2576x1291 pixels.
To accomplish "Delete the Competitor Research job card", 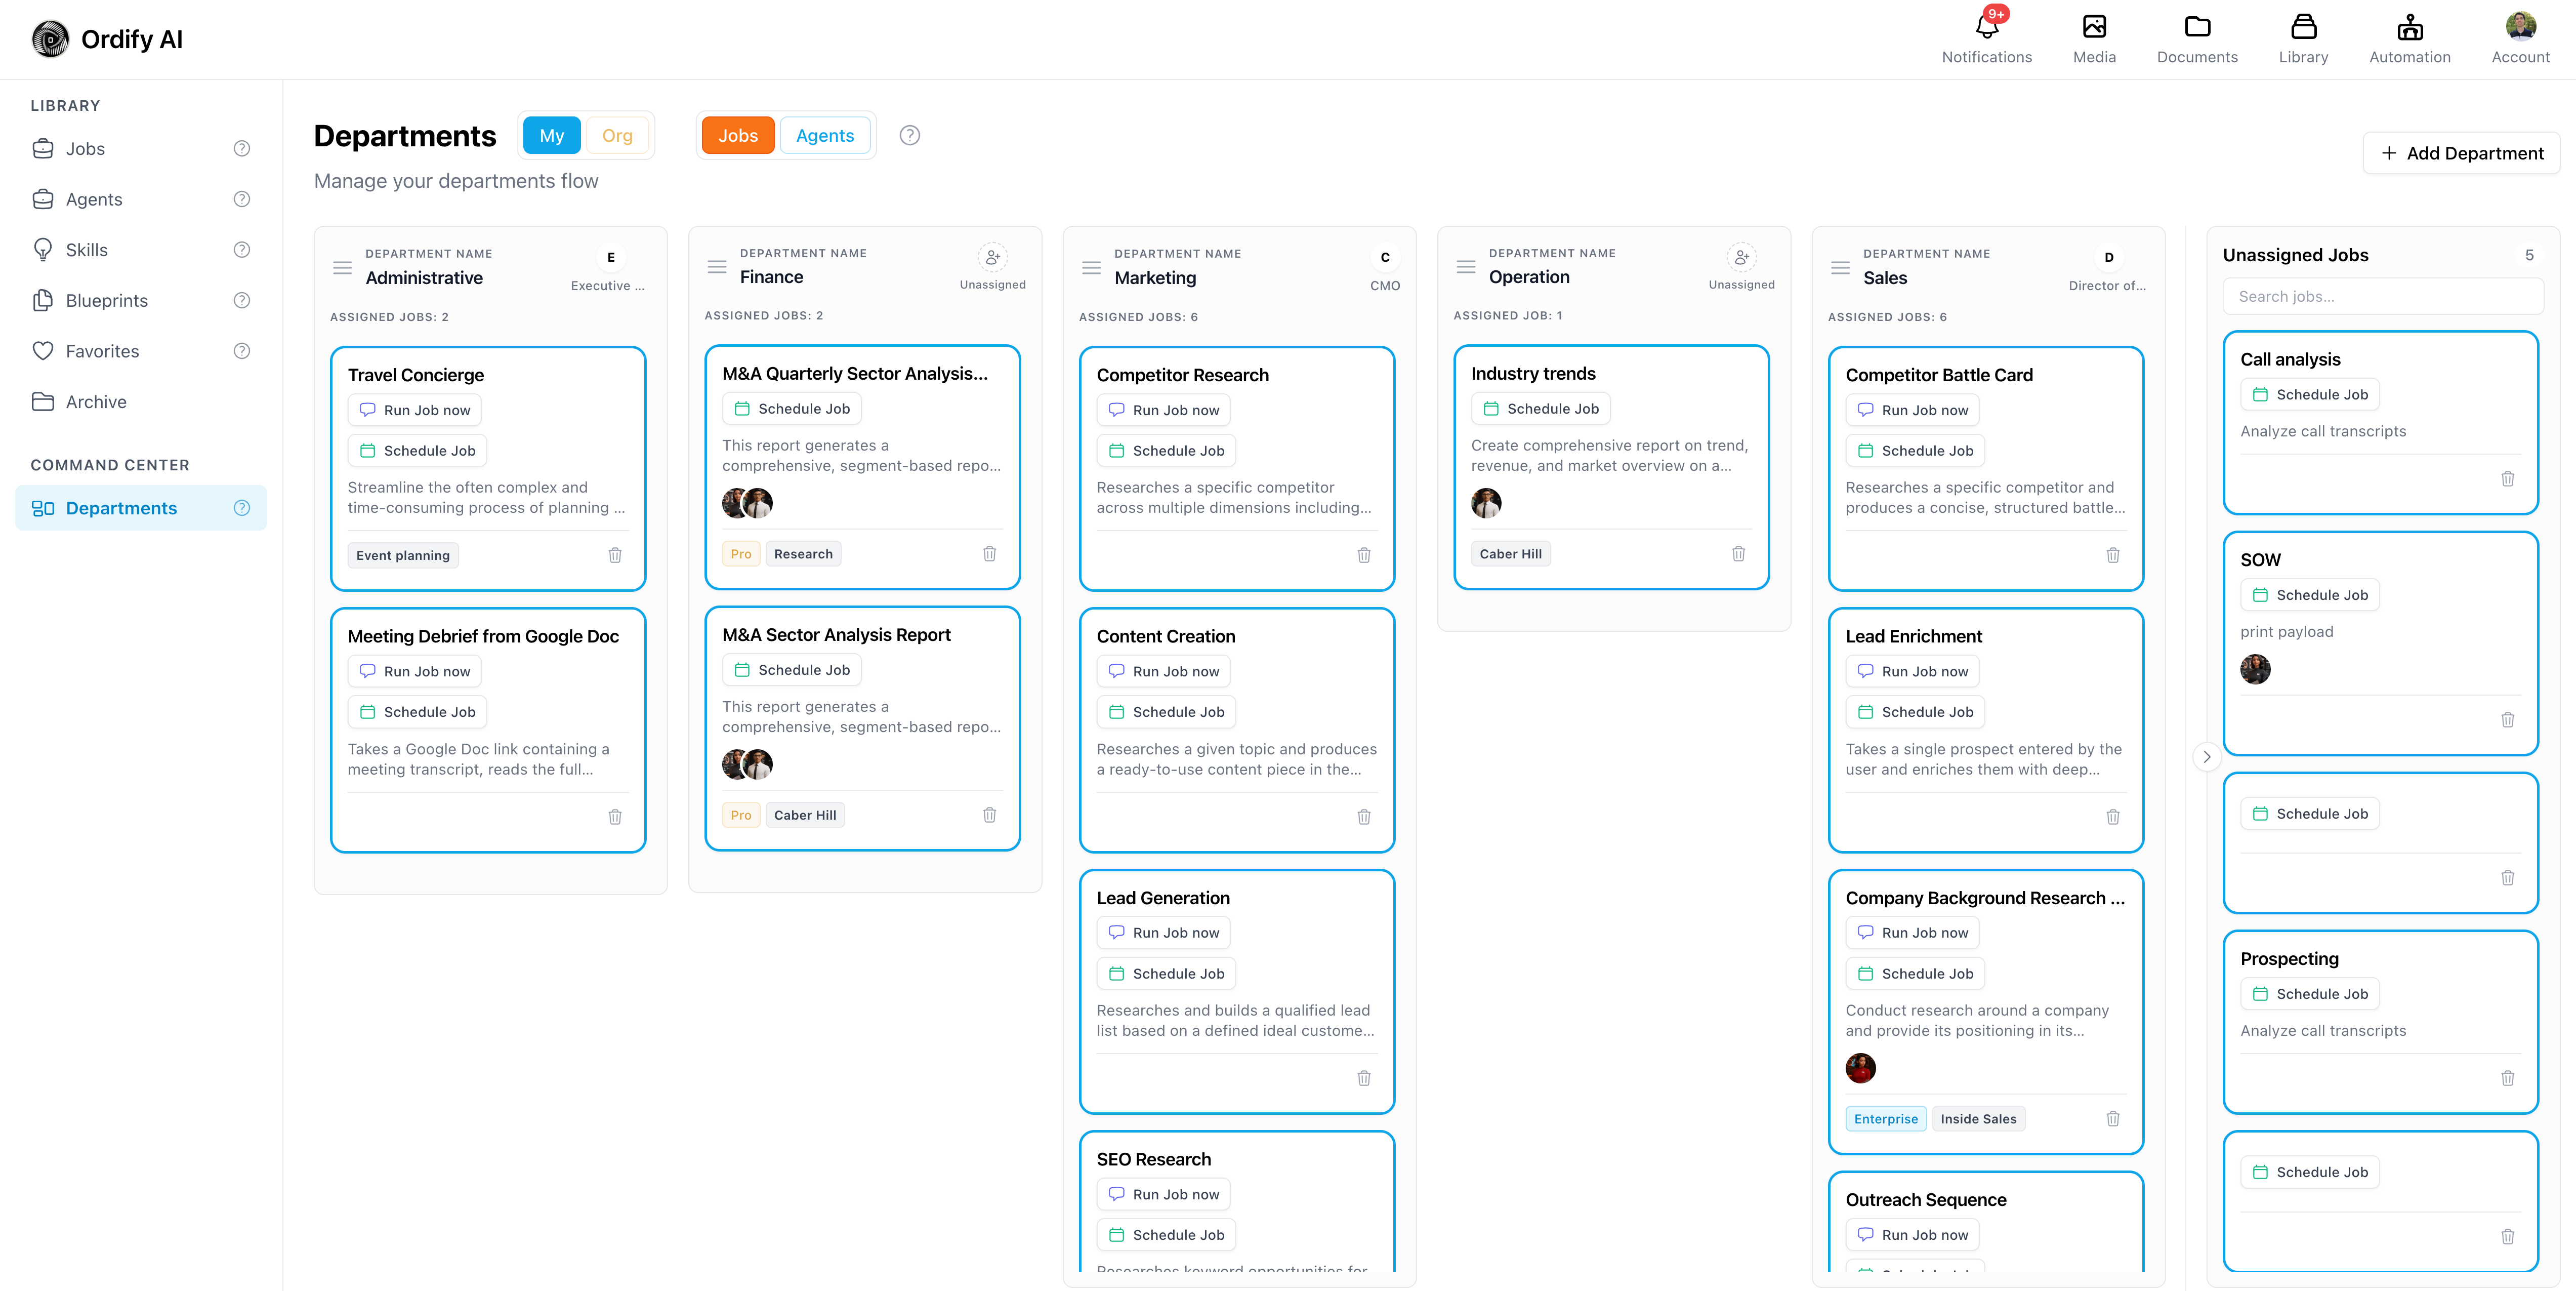I will tap(1364, 555).
